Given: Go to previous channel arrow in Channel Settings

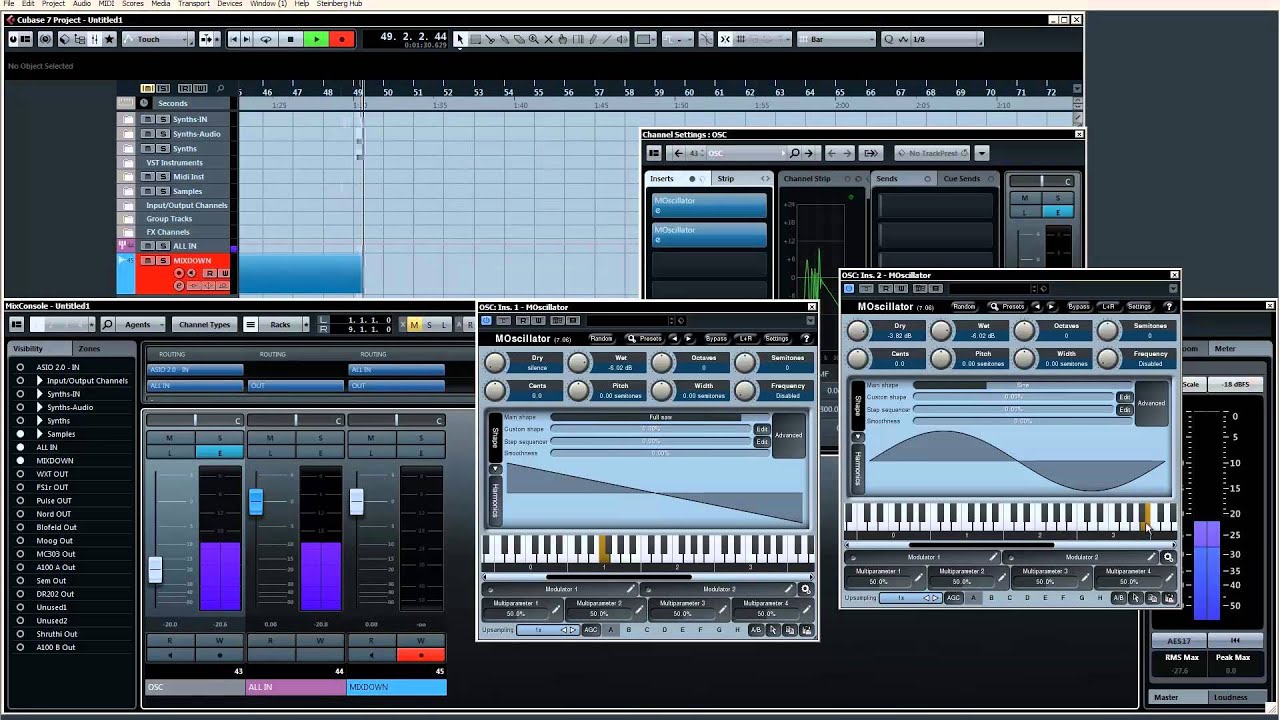Looking at the screenshot, I should pyautogui.click(x=678, y=153).
